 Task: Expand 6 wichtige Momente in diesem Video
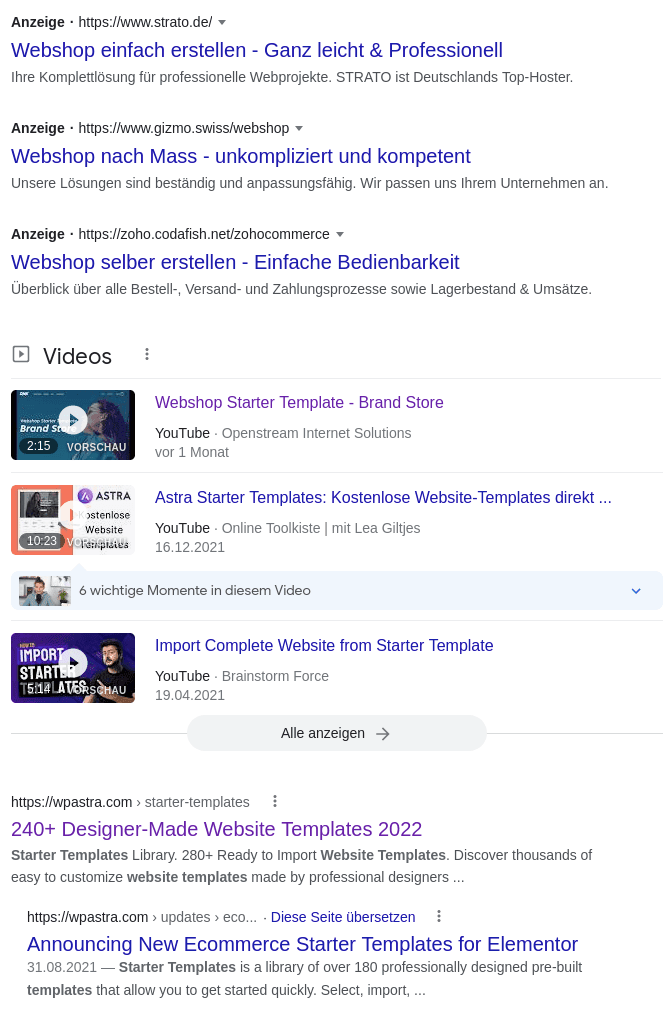coord(636,591)
